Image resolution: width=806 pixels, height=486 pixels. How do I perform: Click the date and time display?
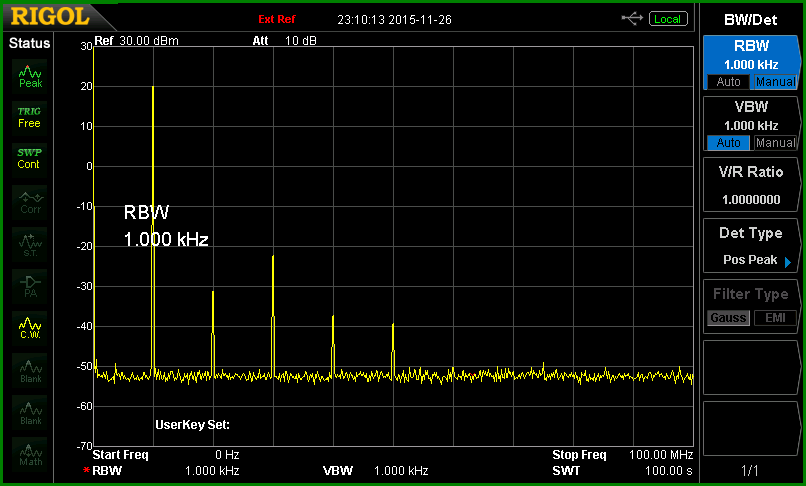click(394, 20)
